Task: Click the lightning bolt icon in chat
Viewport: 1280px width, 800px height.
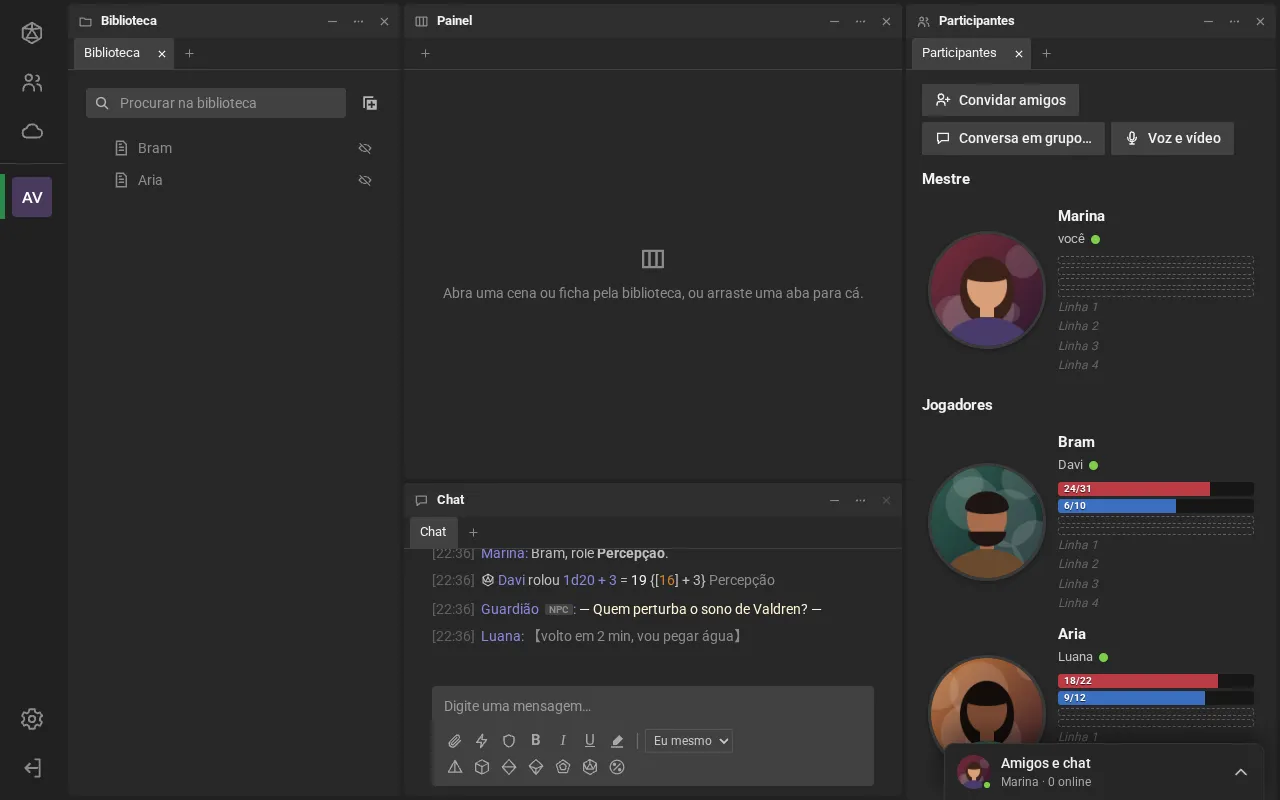Action: point(482,741)
